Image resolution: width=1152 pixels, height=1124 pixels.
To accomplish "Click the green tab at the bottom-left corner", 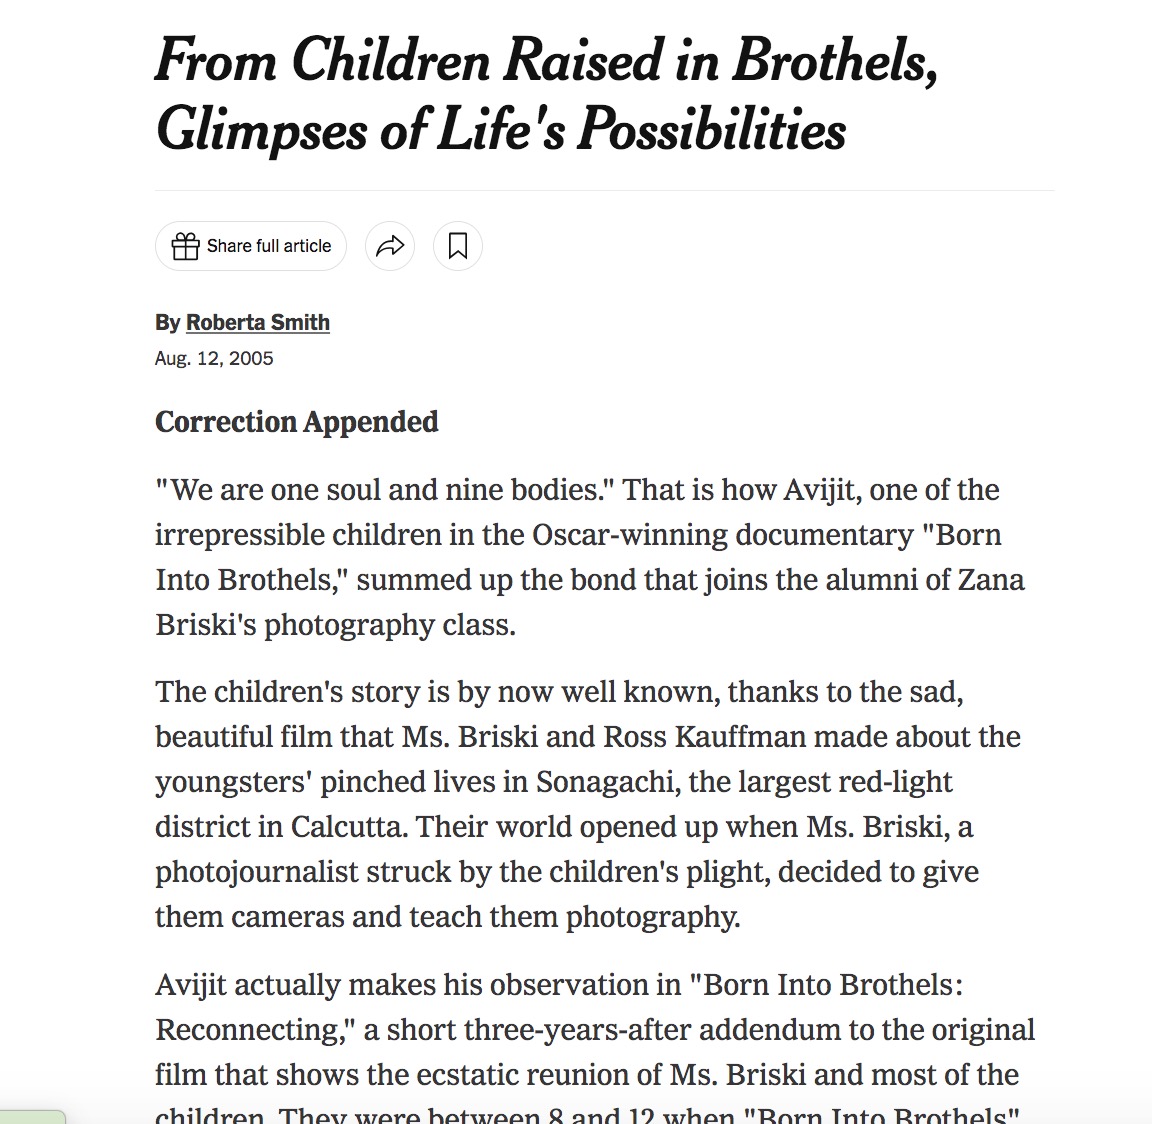I will point(32,1117).
